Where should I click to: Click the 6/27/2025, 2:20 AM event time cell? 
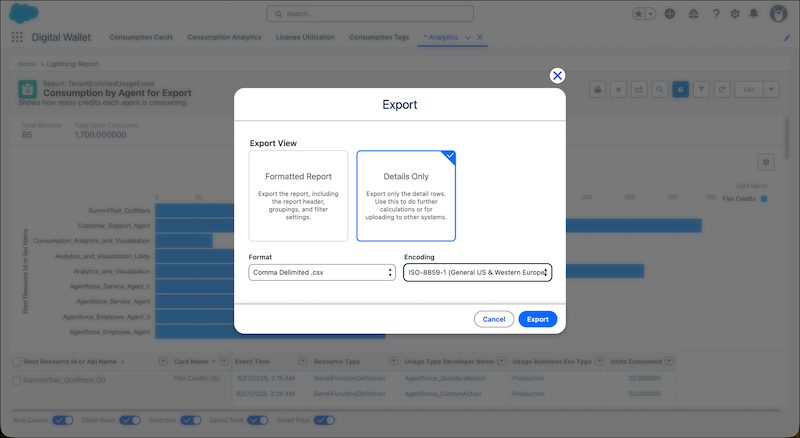click(x=266, y=394)
